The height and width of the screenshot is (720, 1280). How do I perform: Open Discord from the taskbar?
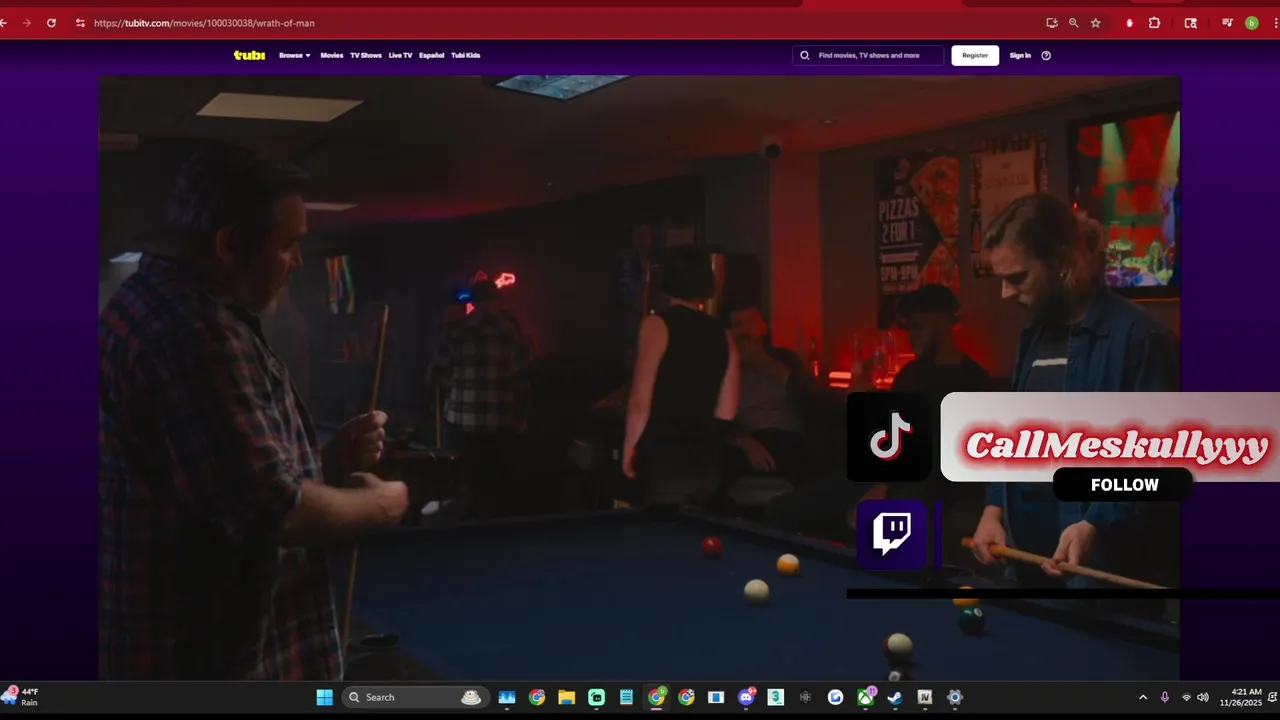(746, 697)
